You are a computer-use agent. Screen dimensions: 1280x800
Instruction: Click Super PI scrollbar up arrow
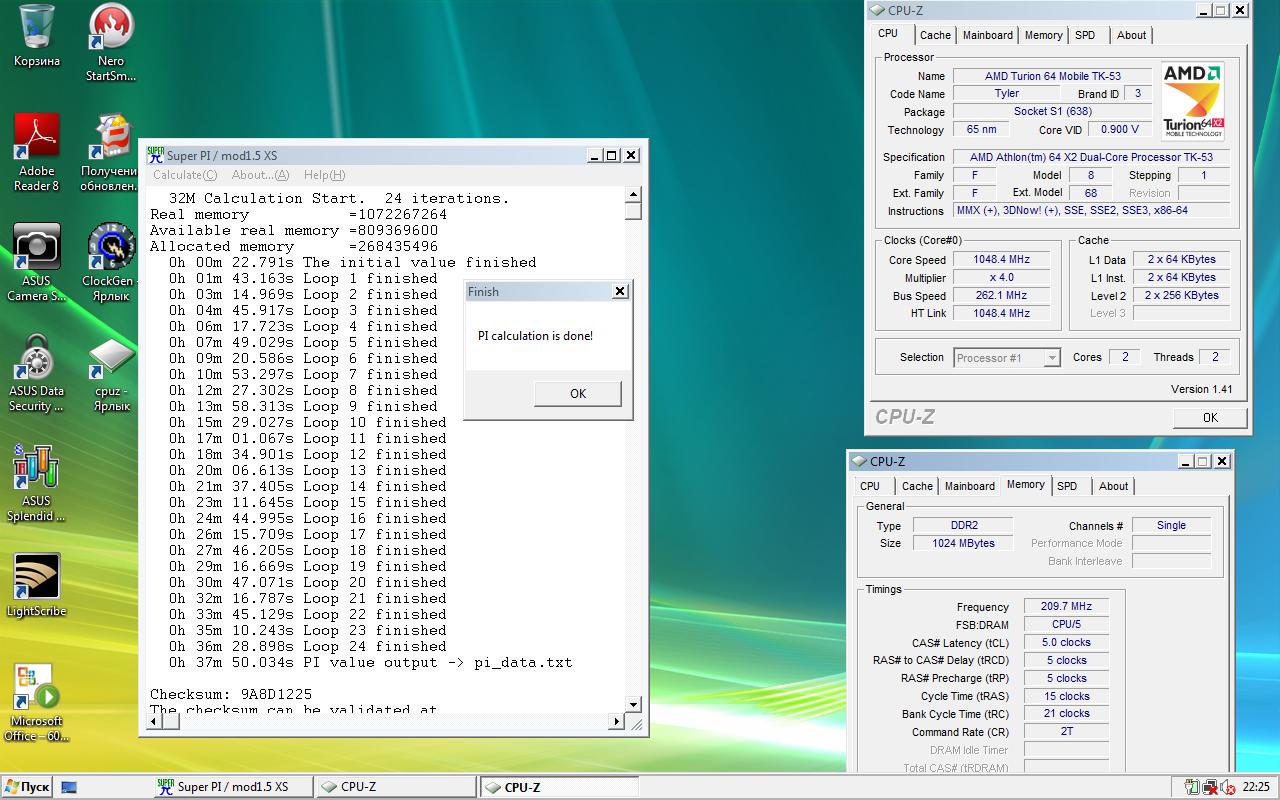pos(633,195)
